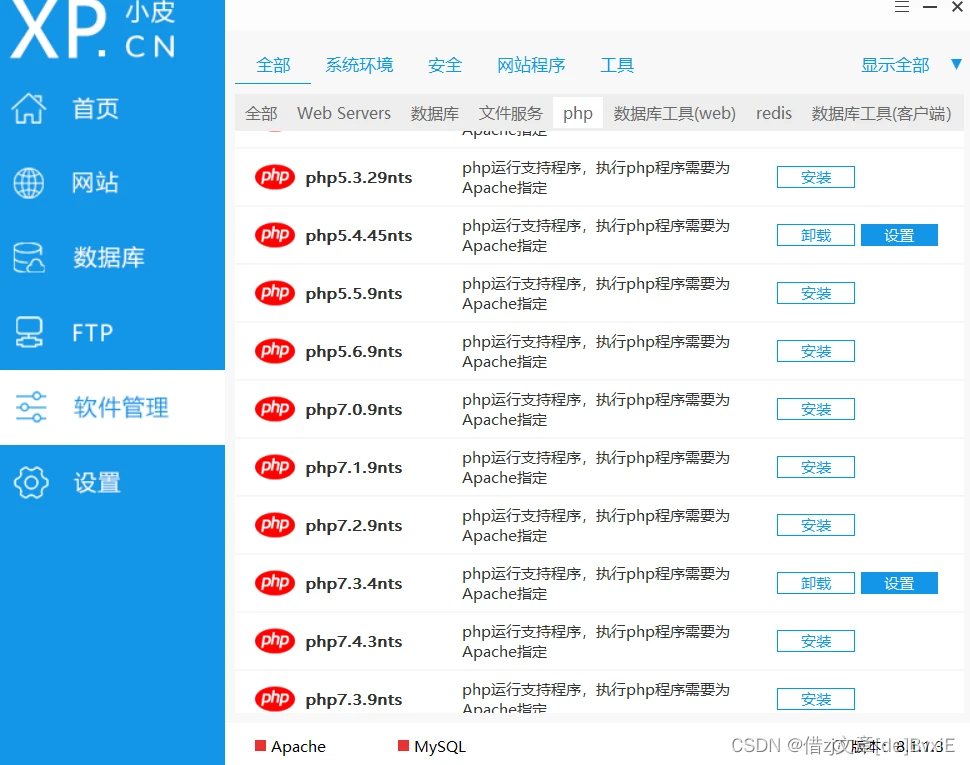This screenshot has height=765, width=970.
Task: Click the php7.3.9nts logo icon
Action: (275, 699)
